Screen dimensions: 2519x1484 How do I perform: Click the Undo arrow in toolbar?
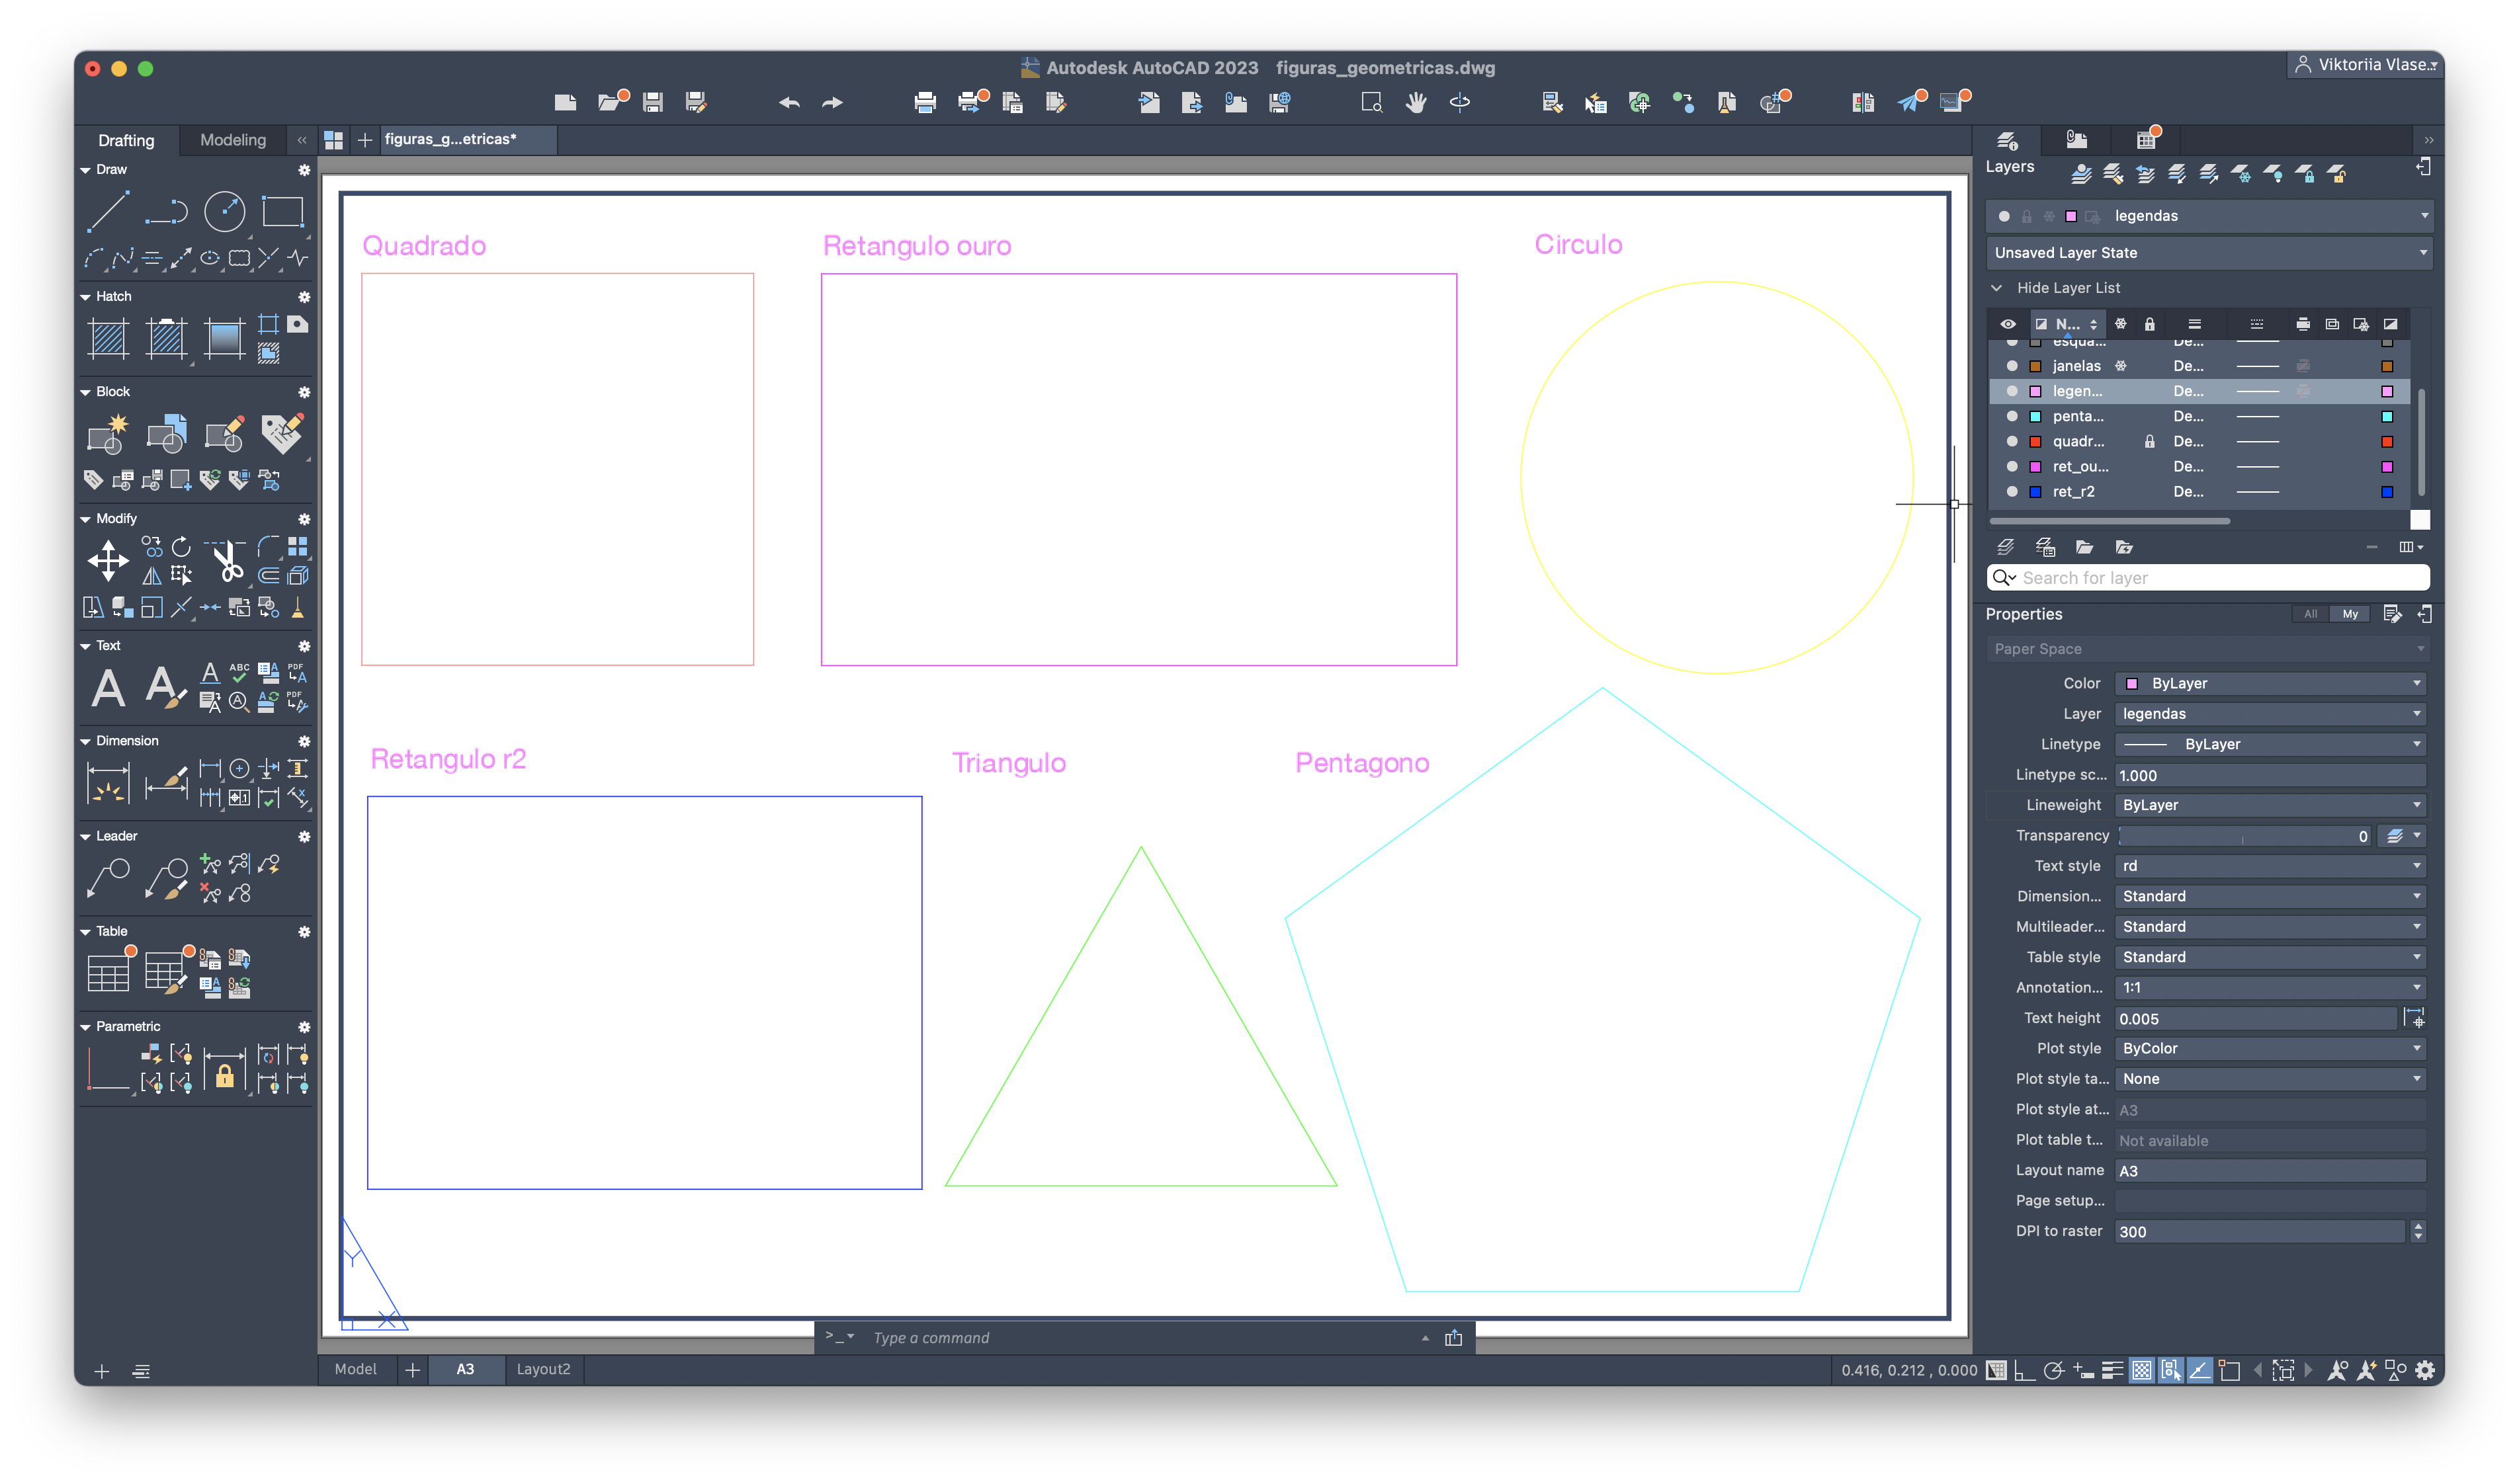tap(789, 102)
